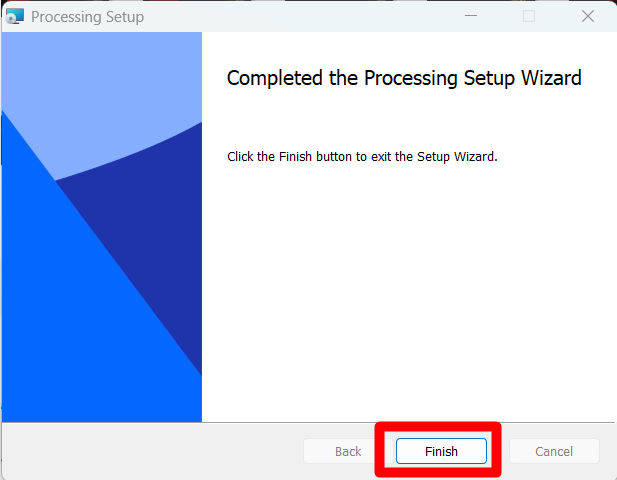Click the grayed-out Back button
The height and width of the screenshot is (480, 617).
coord(348,451)
